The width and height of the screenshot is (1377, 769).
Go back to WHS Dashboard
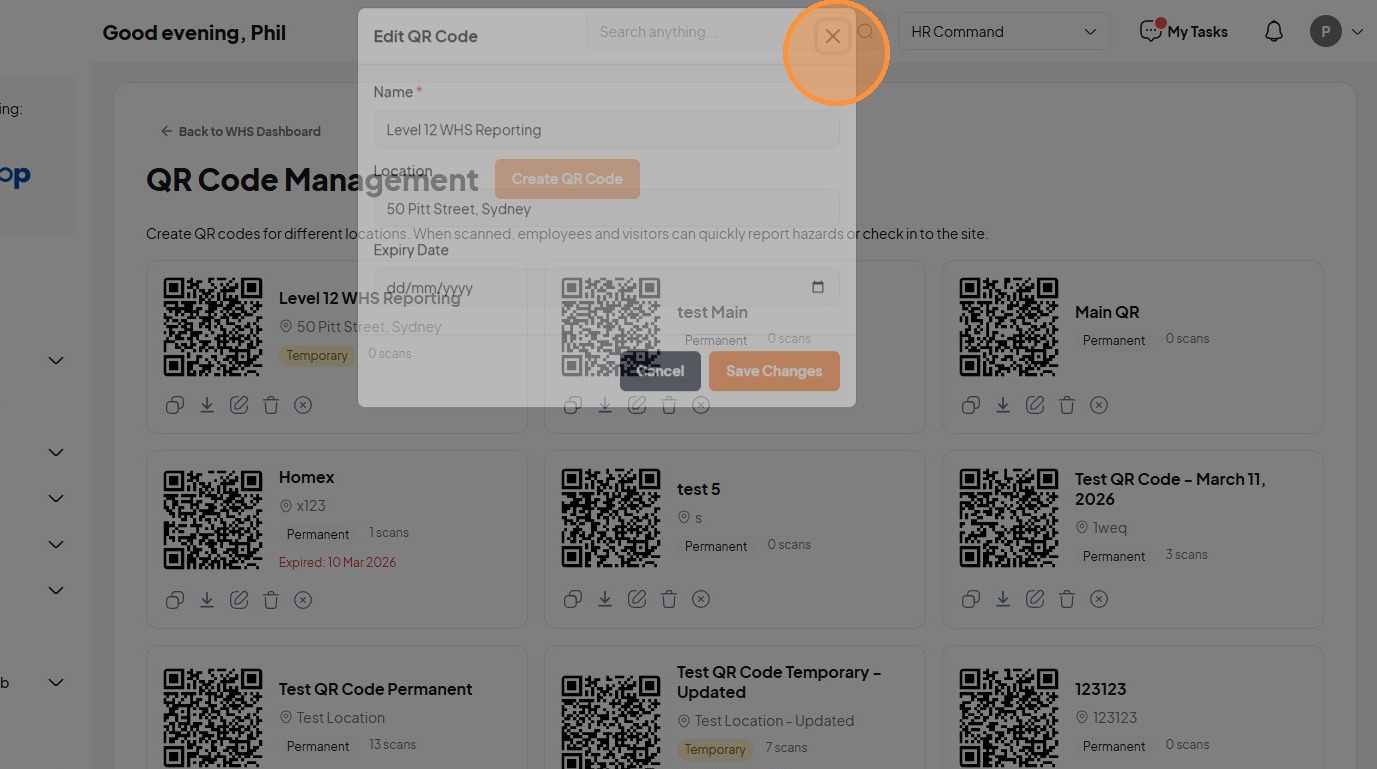coord(240,131)
